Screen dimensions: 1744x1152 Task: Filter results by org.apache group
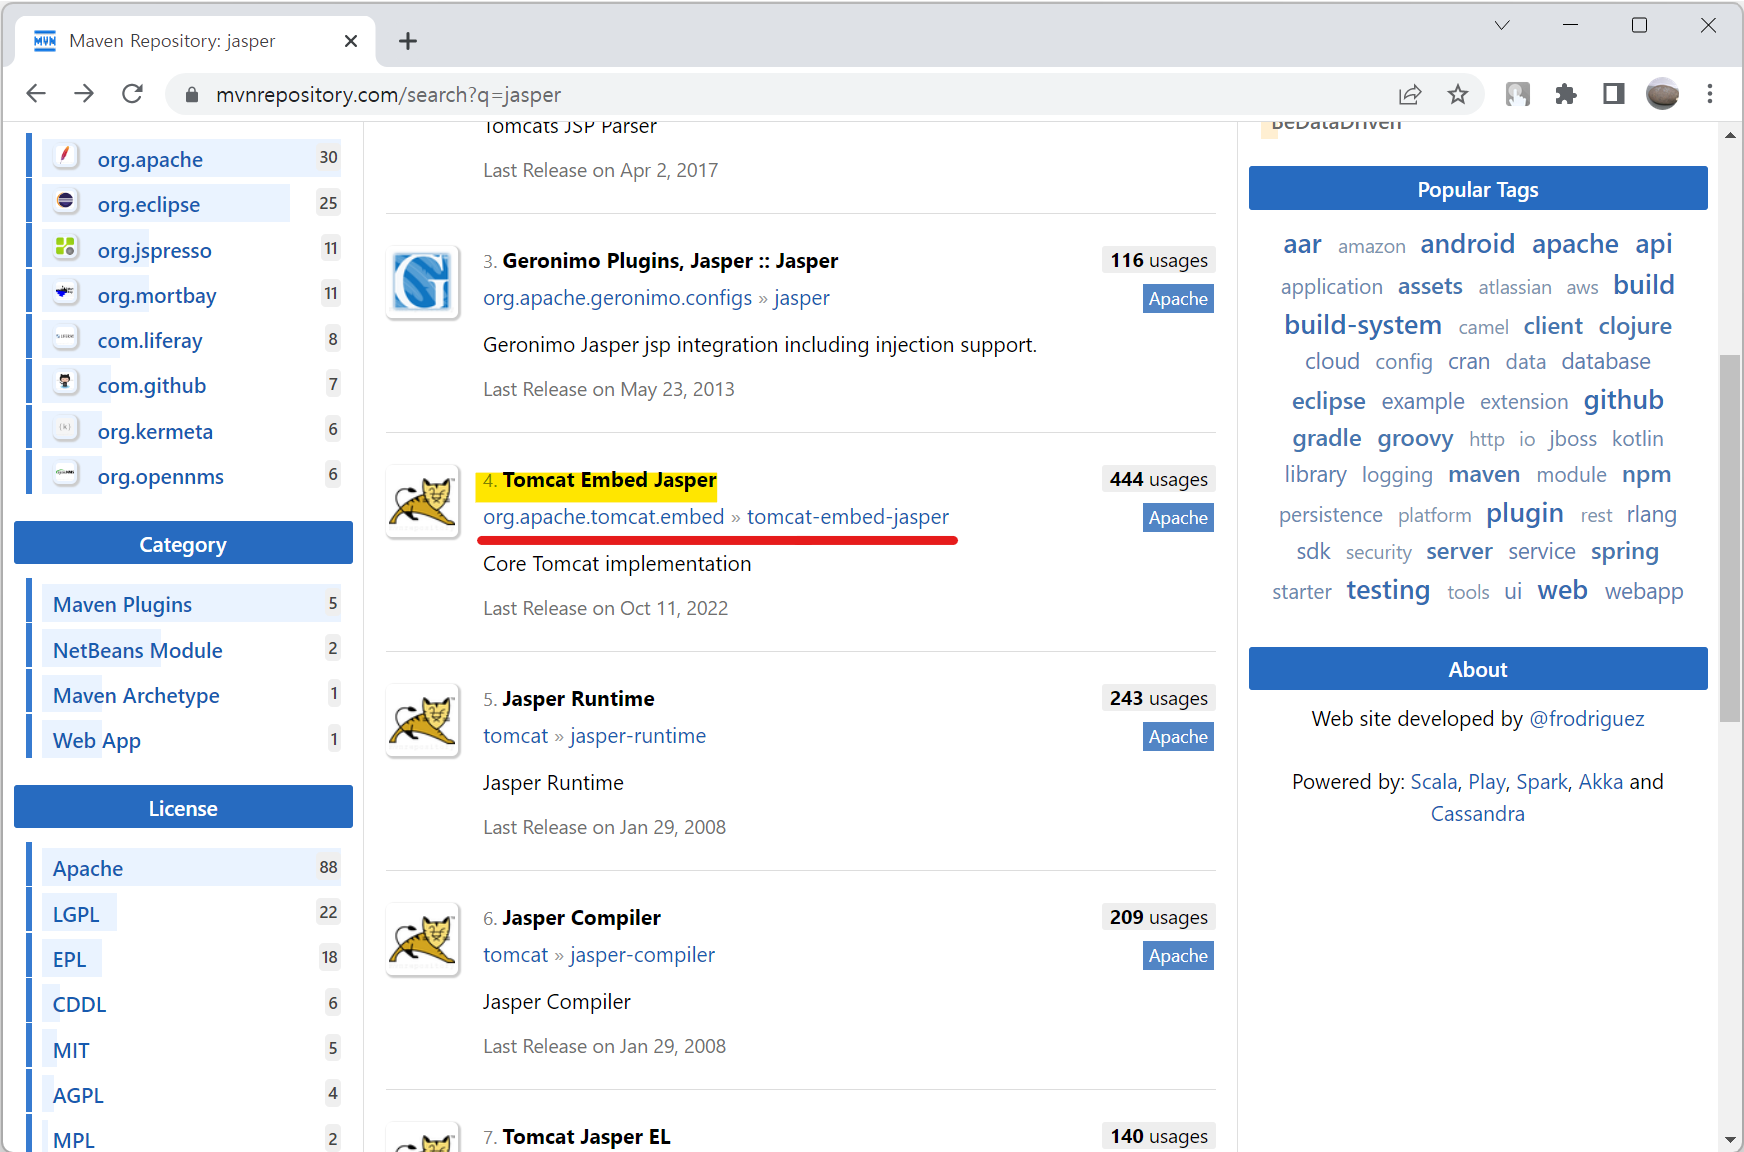pyautogui.click(x=150, y=160)
